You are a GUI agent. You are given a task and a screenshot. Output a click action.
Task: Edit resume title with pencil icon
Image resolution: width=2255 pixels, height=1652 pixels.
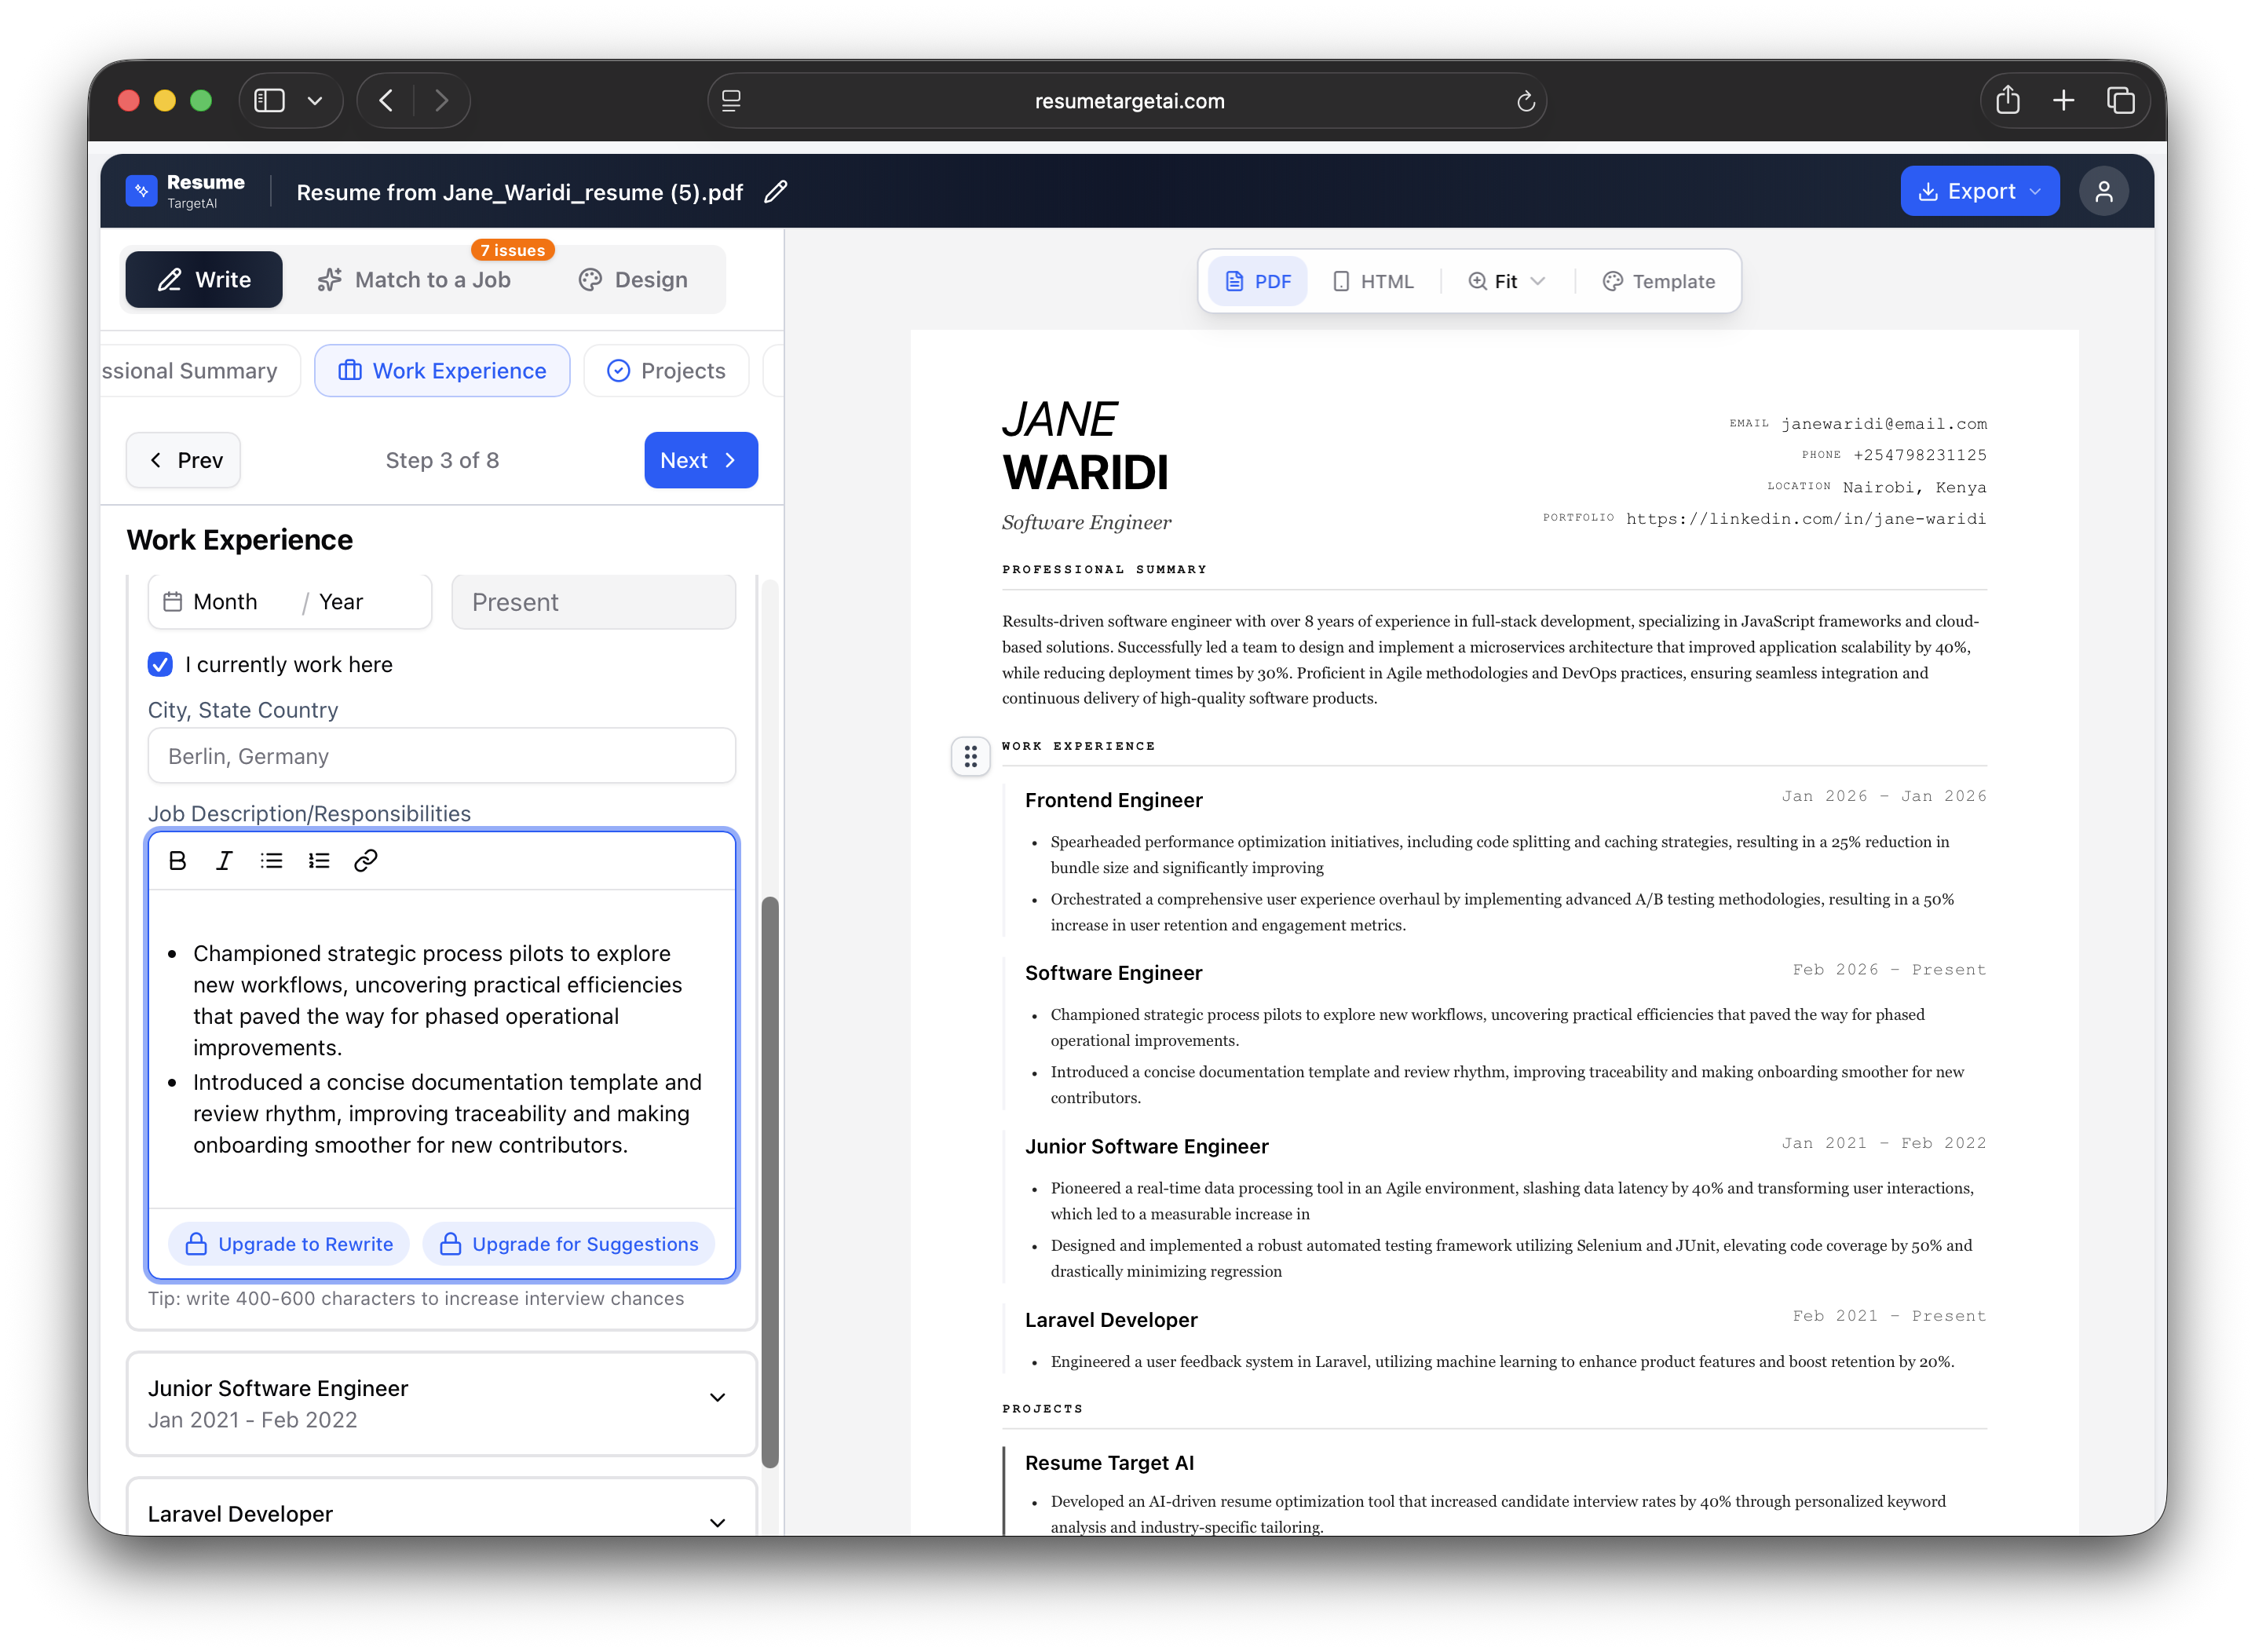(776, 192)
